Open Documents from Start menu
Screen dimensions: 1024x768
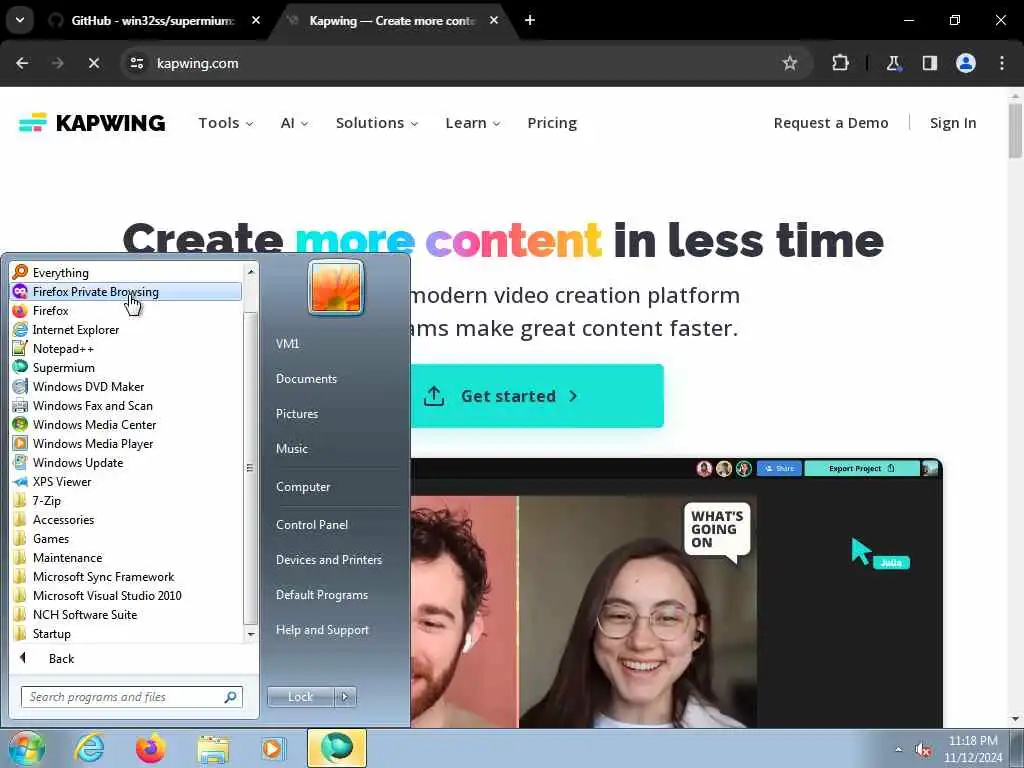point(306,379)
